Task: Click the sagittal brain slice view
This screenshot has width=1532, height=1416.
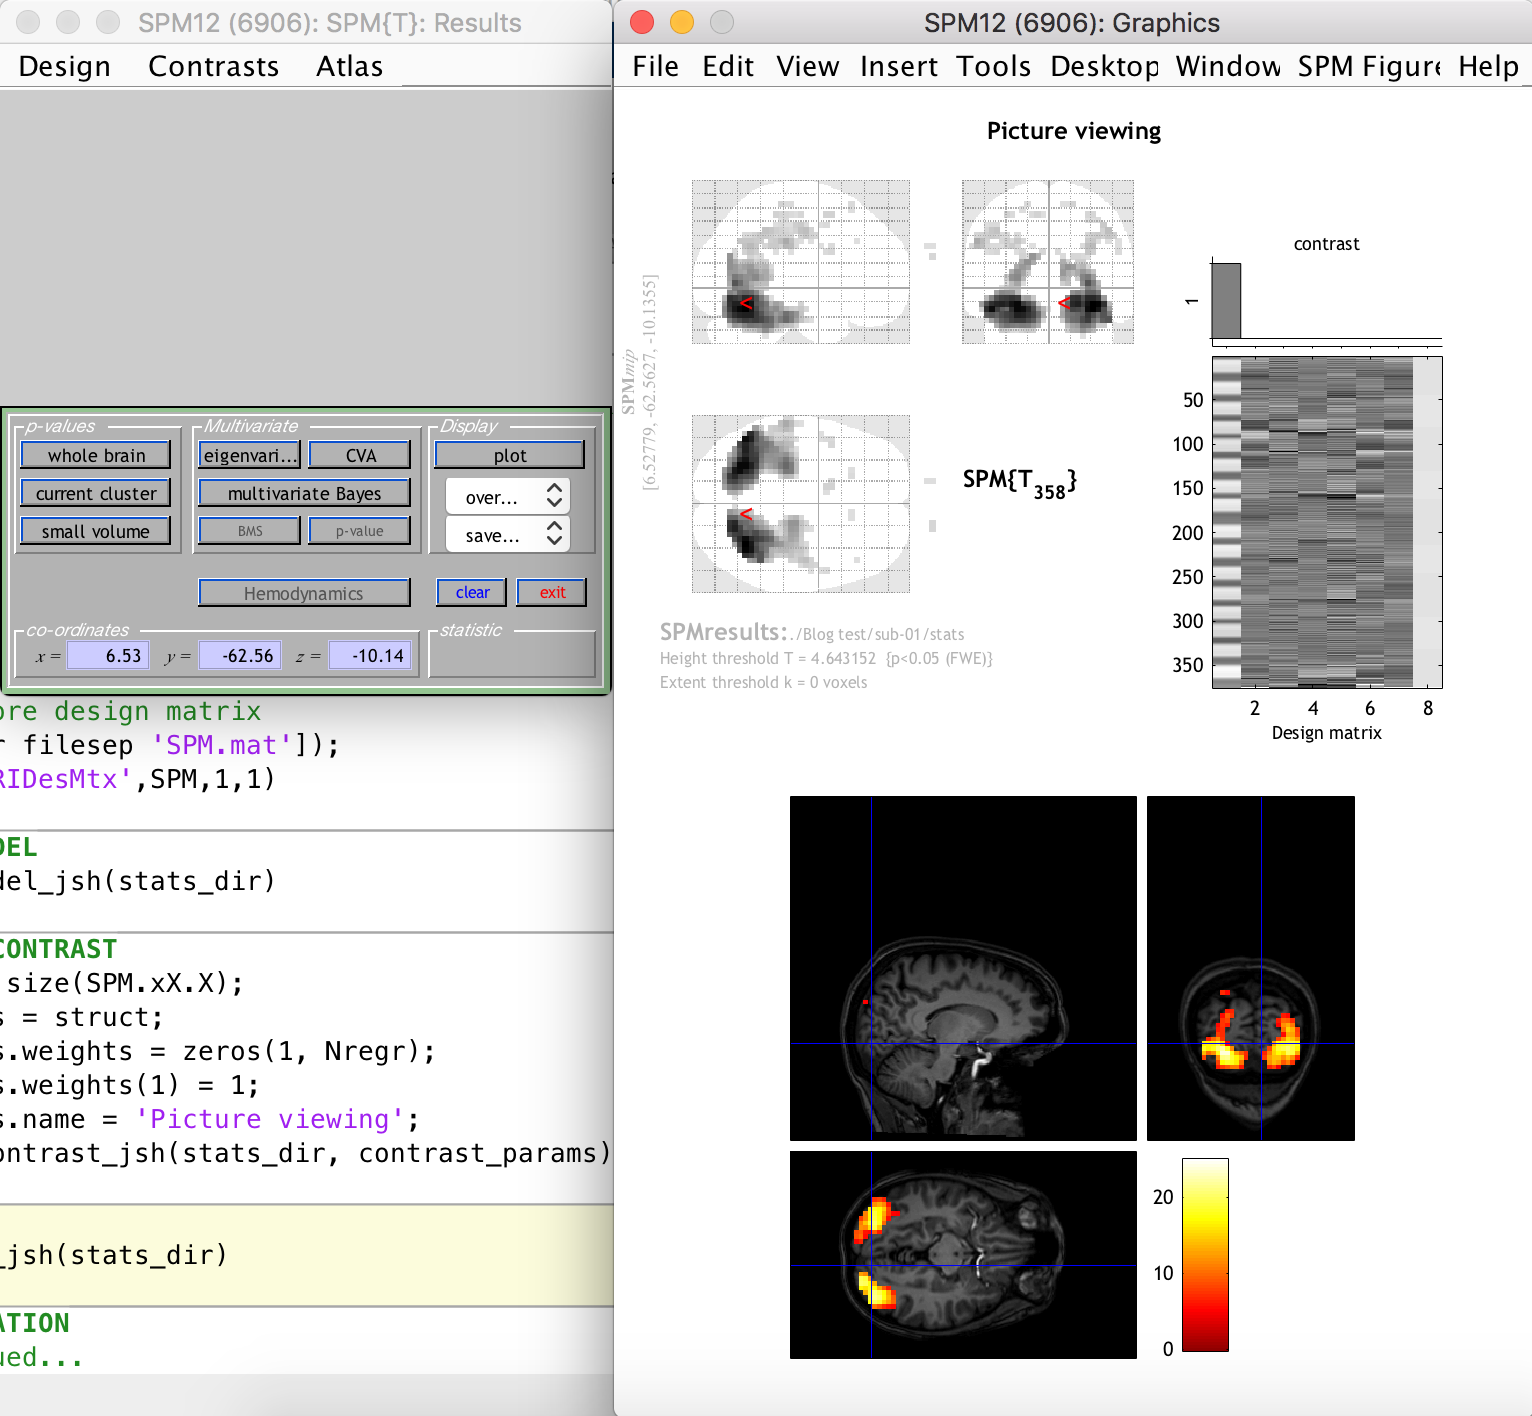Action: tap(963, 968)
